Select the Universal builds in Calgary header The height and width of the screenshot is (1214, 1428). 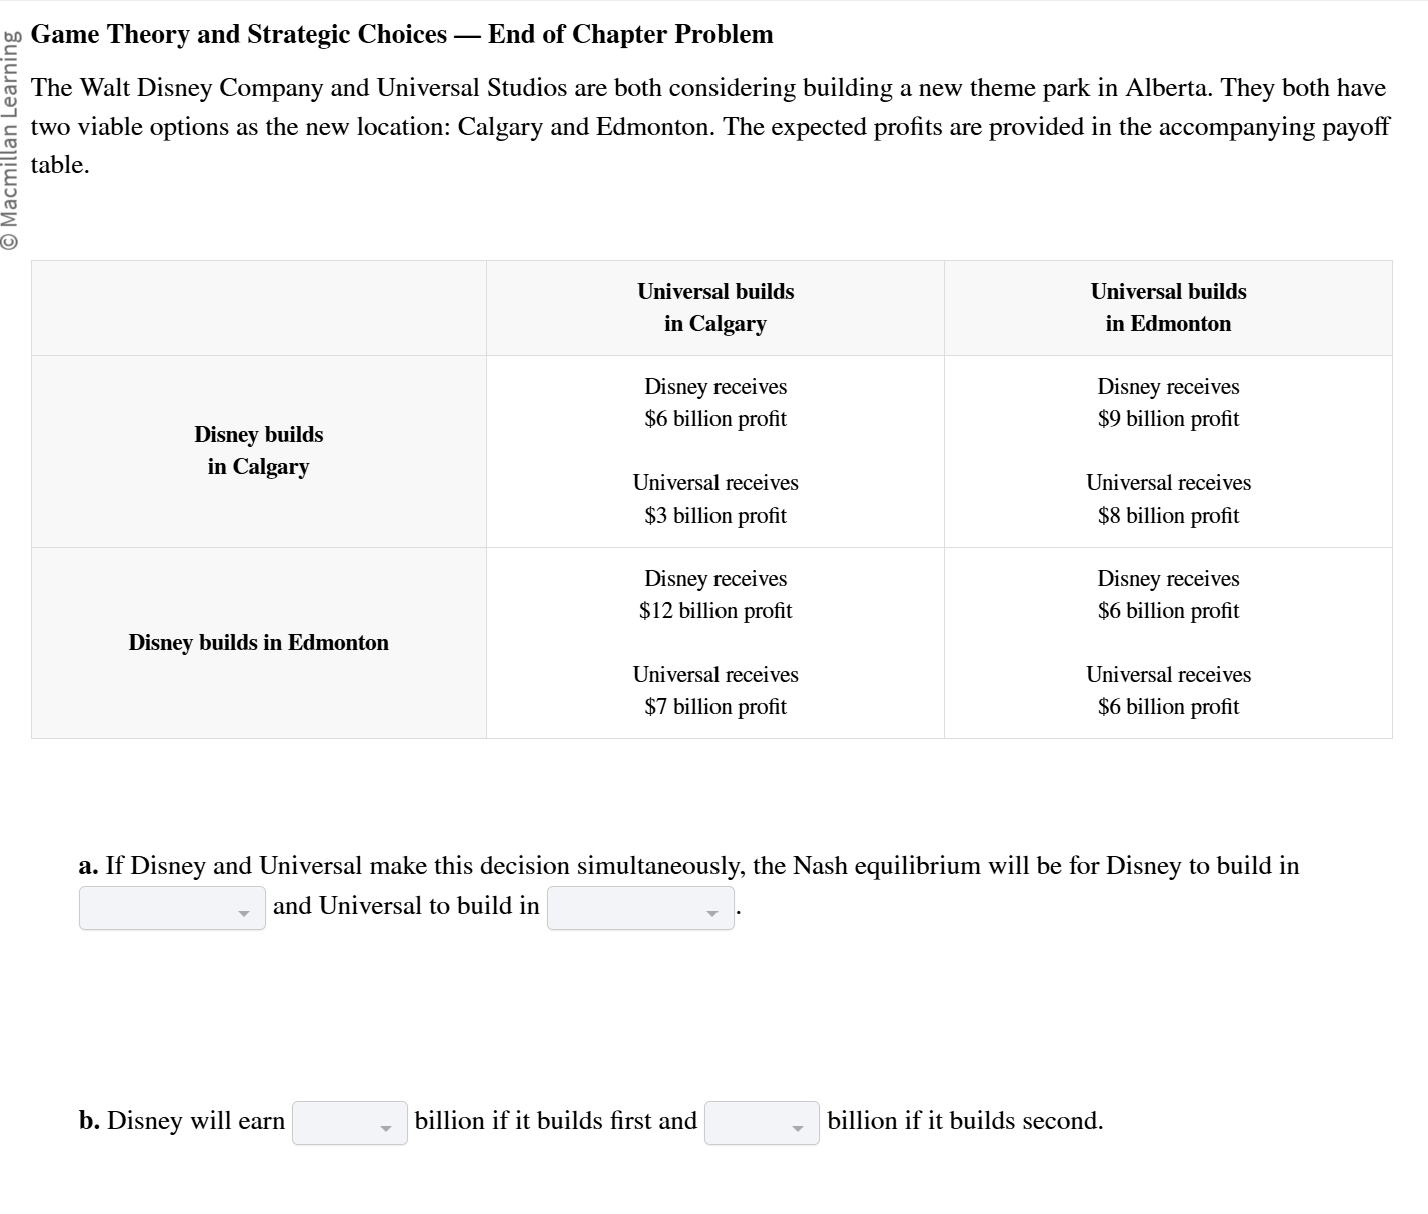(x=715, y=307)
